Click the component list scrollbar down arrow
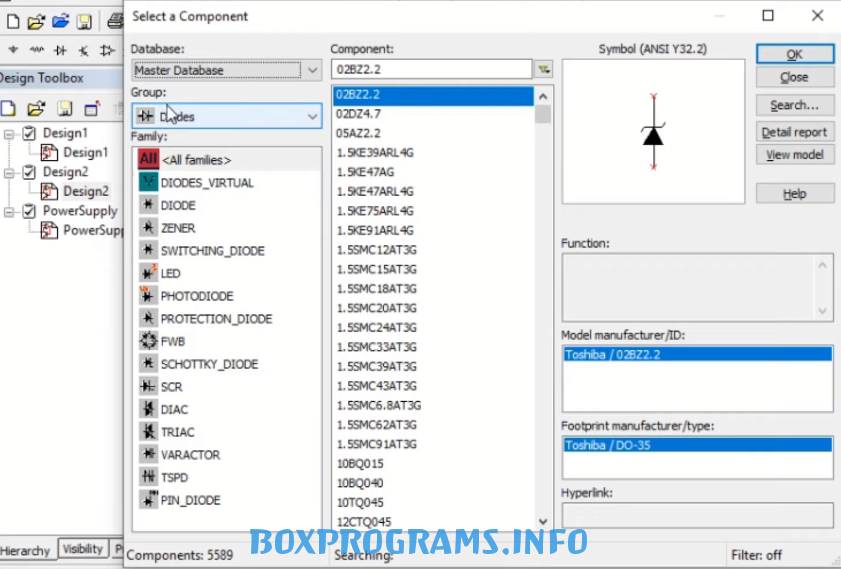841x569 pixels. coord(543,522)
